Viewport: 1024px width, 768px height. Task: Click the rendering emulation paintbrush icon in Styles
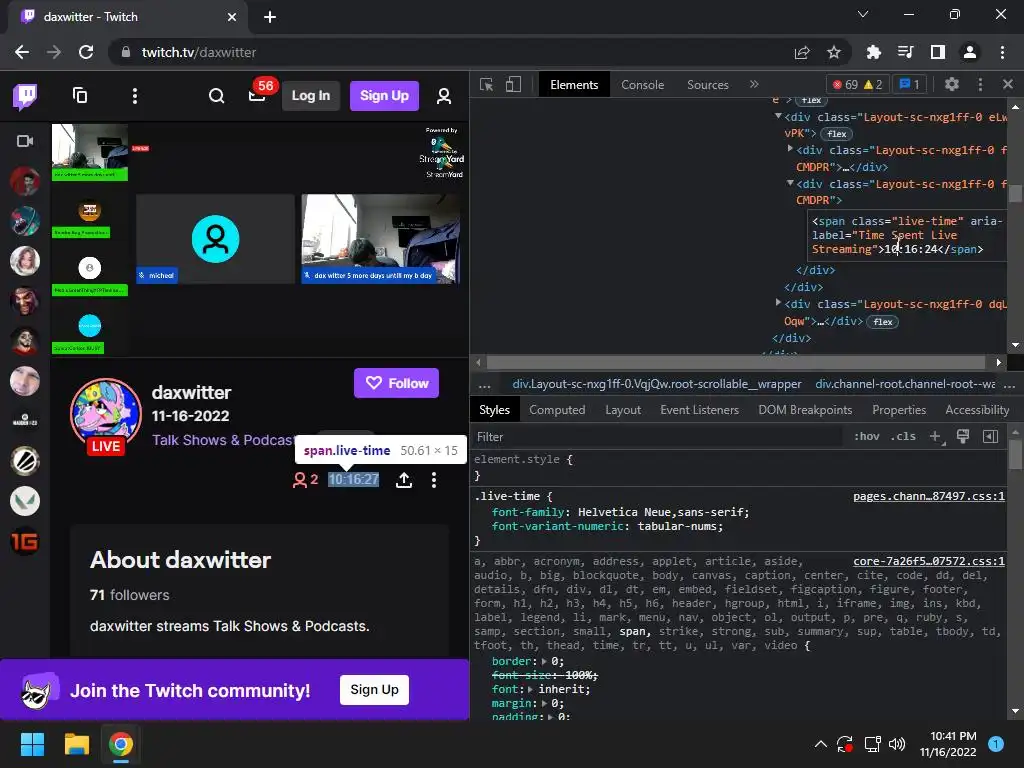(x=963, y=436)
